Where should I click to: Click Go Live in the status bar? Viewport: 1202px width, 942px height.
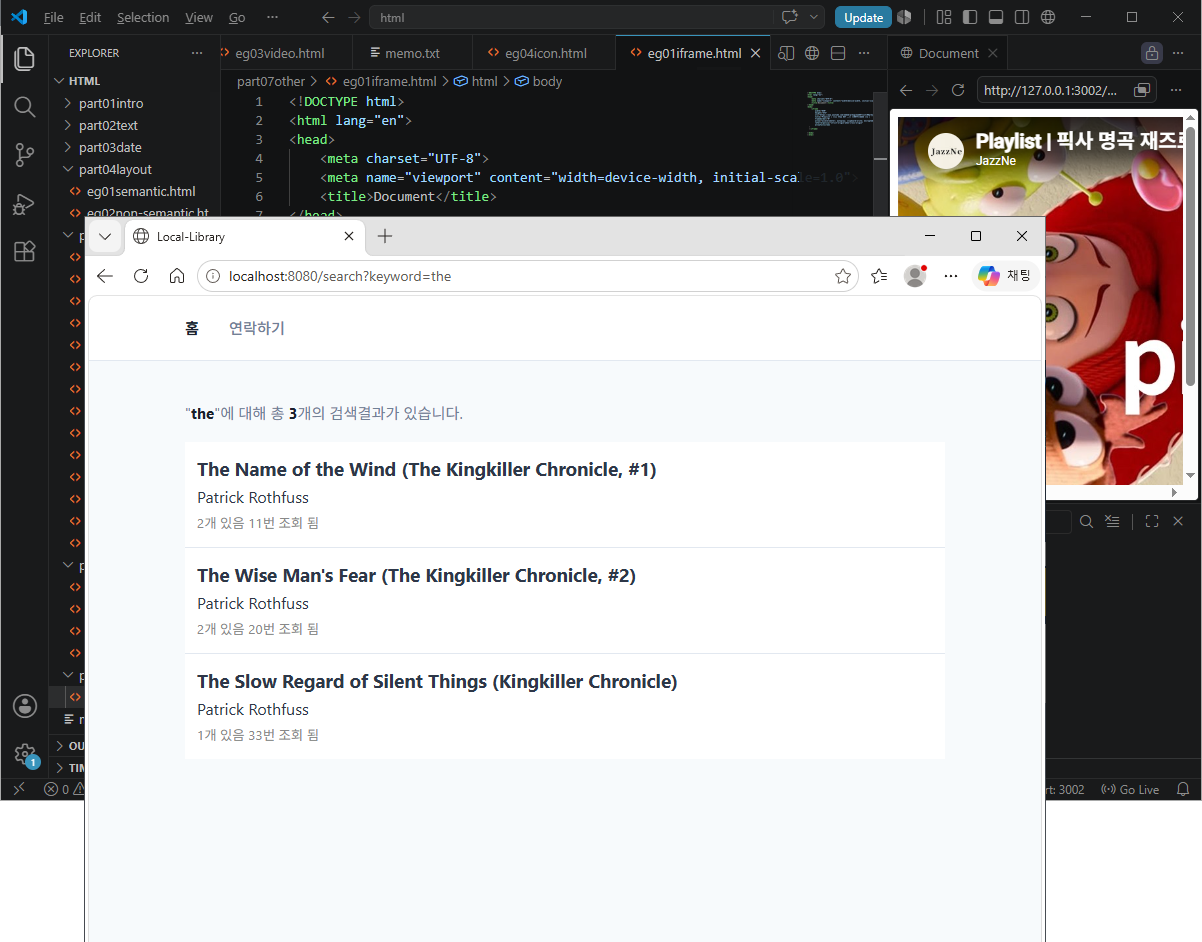pos(1130,789)
